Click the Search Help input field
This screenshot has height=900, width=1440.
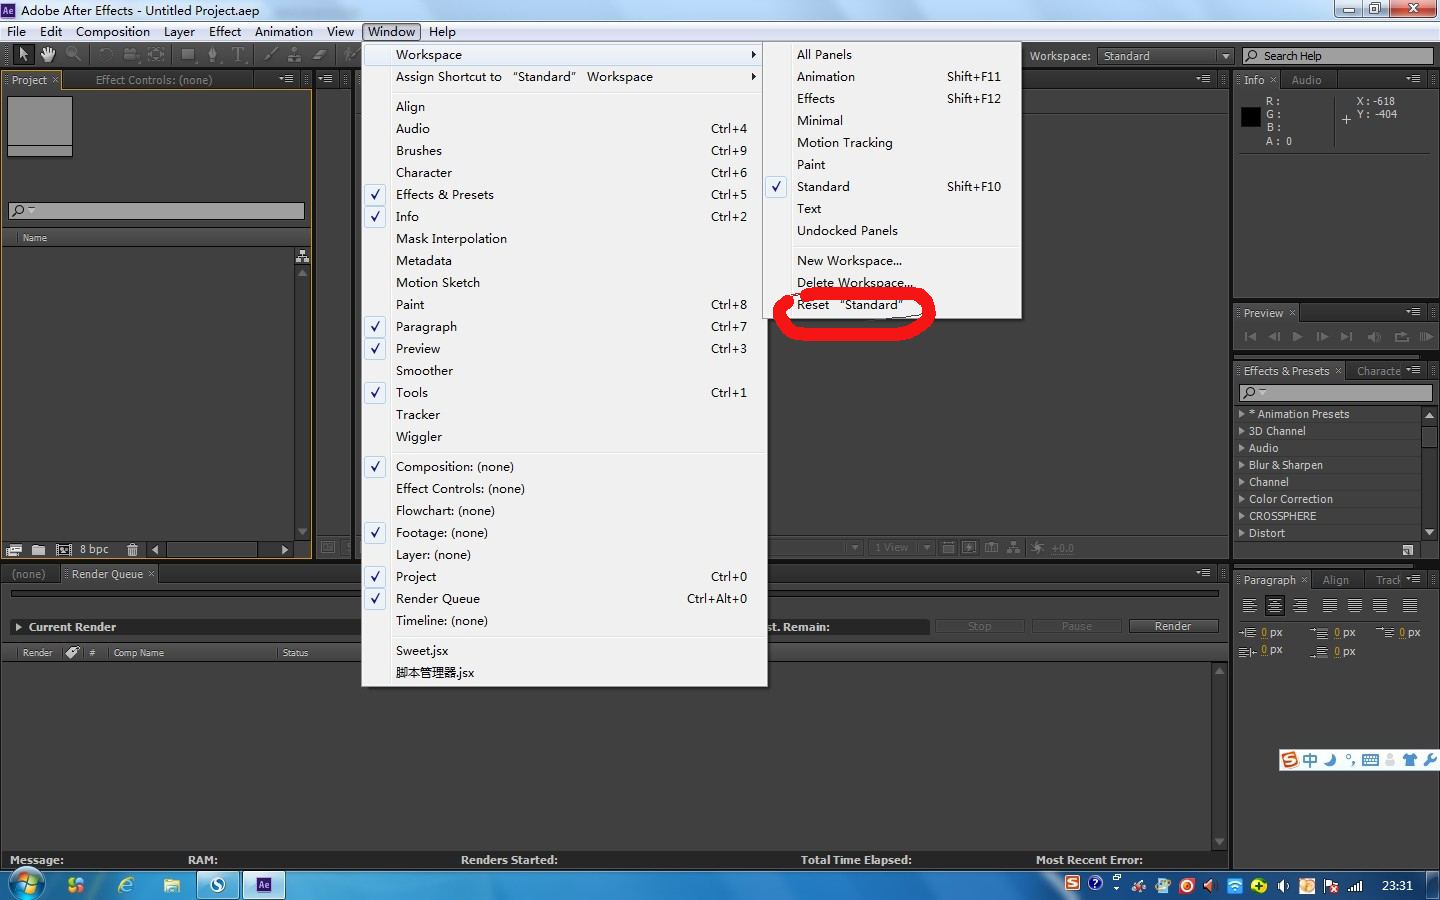(x=1338, y=56)
